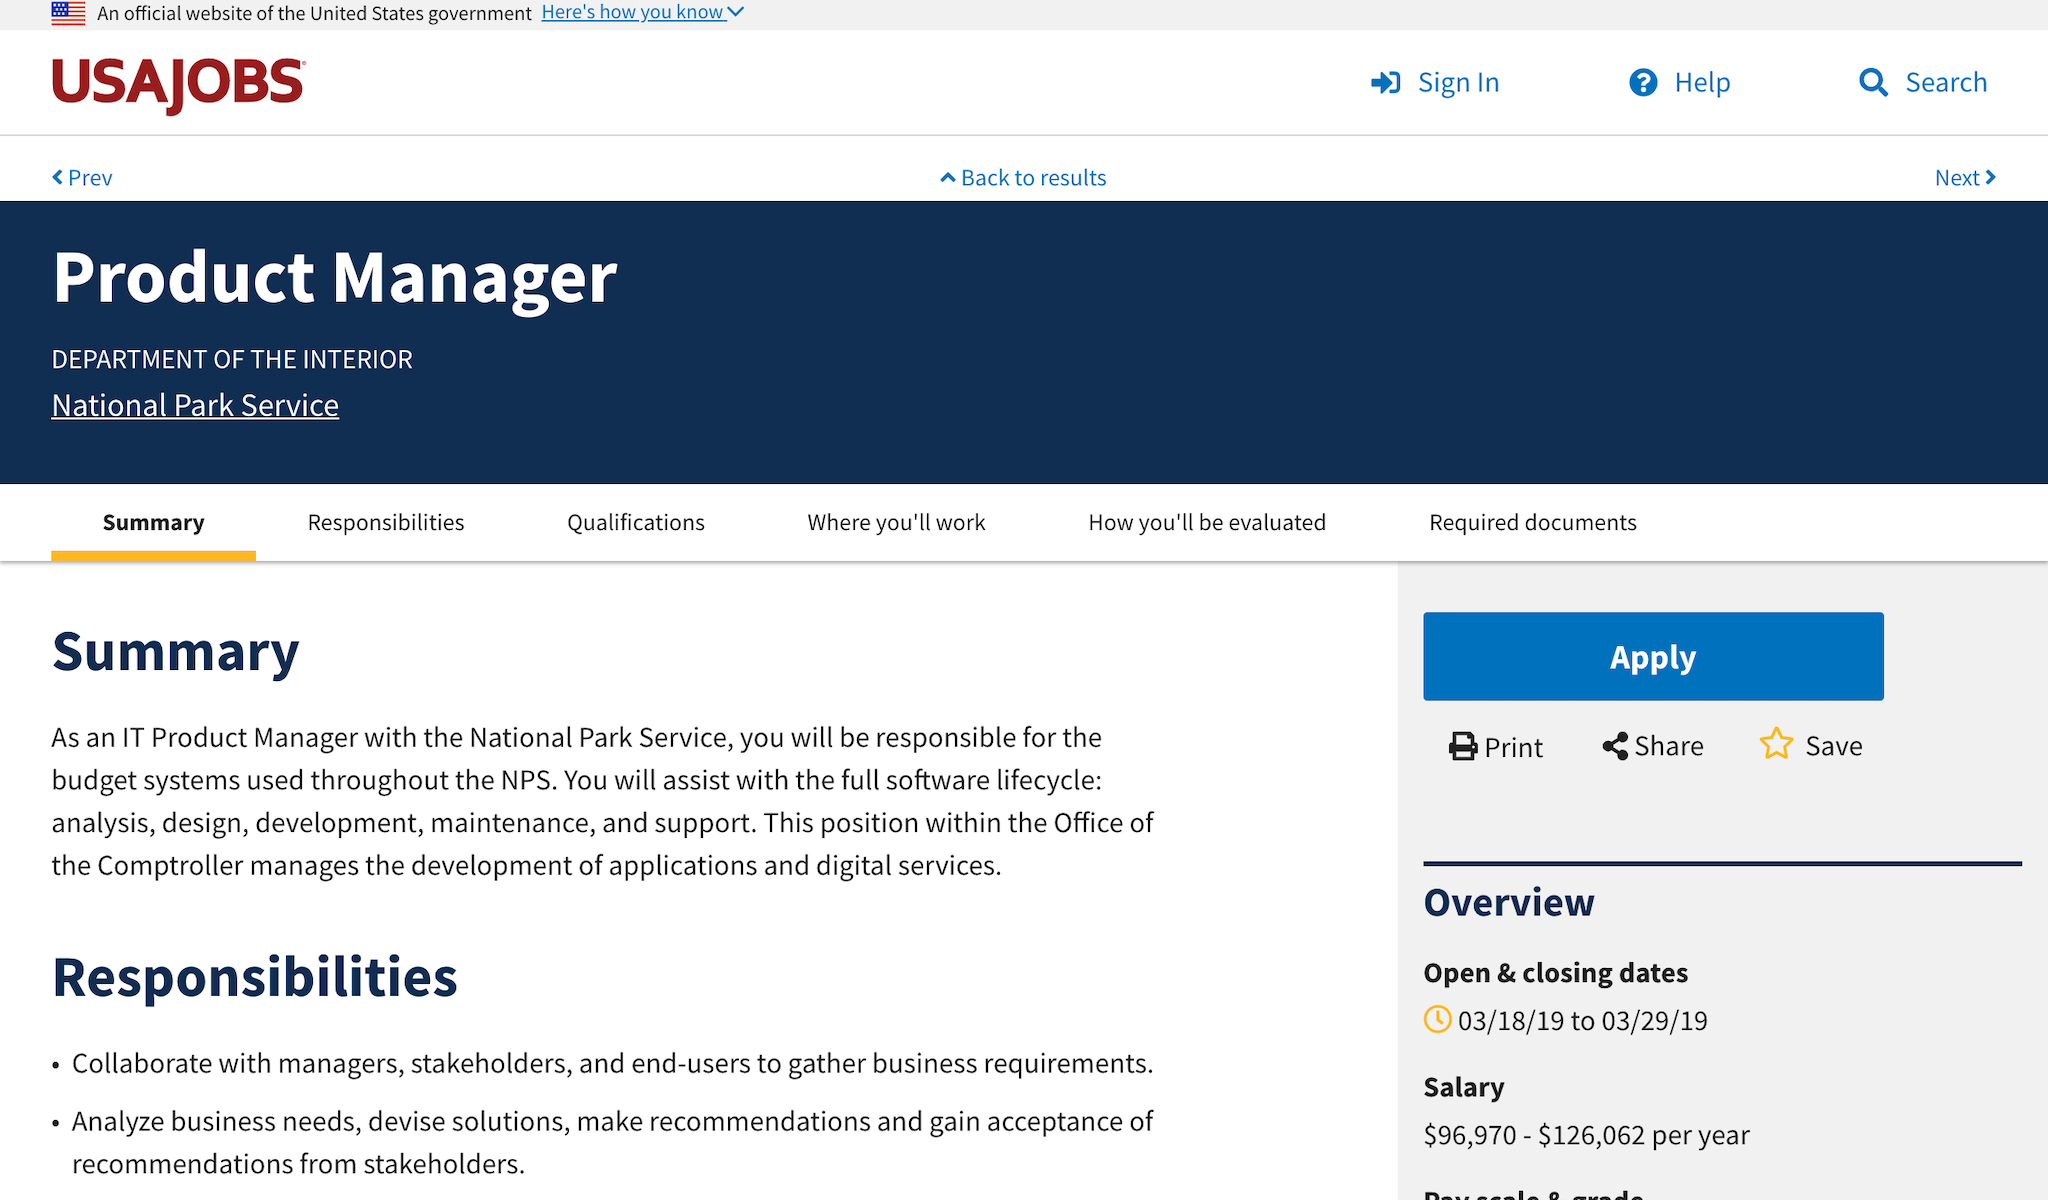Click the How you'll be evaluated tab
2048x1200 pixels.
pyautogui.click(x=1207, y=521)
